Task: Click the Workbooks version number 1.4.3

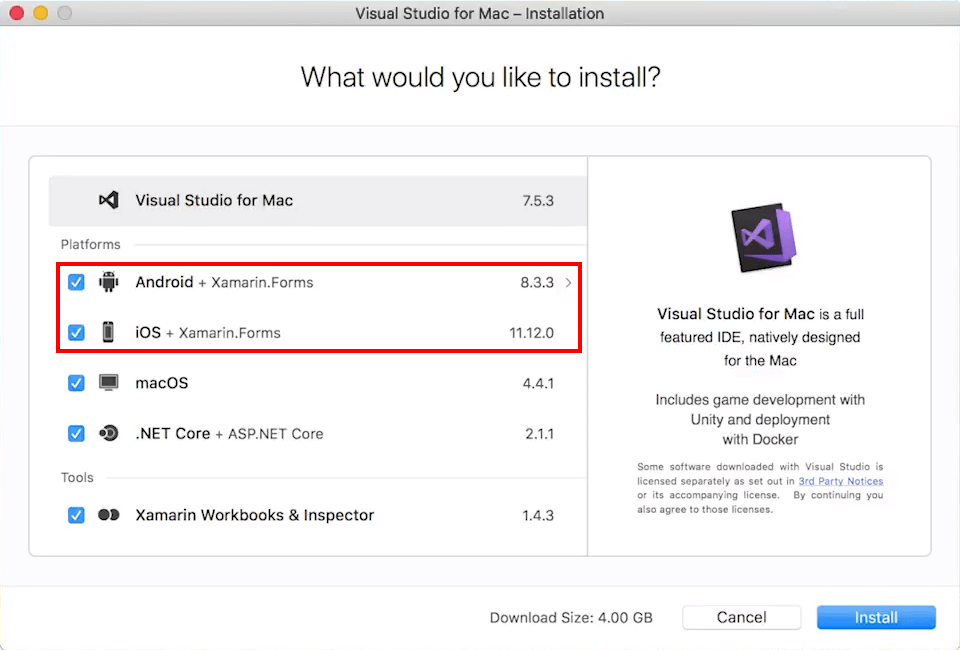Action: [x=538, y=515]
